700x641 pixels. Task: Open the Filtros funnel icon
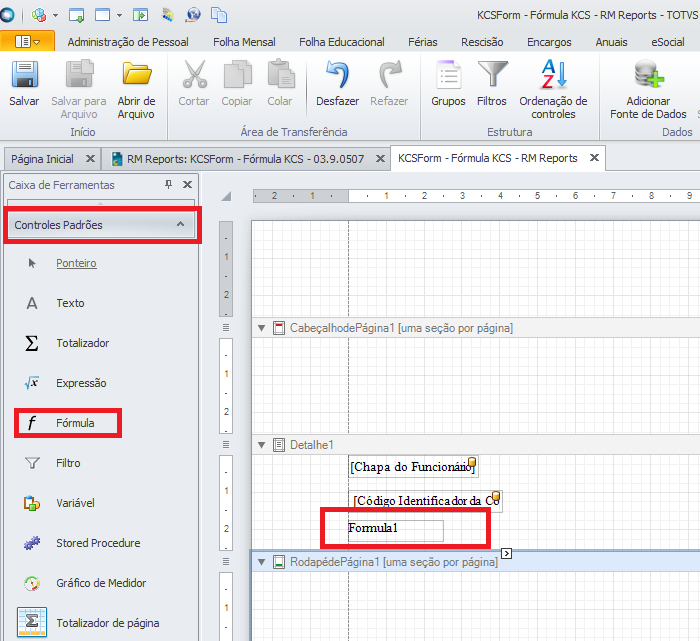click(x=492, y=75)
